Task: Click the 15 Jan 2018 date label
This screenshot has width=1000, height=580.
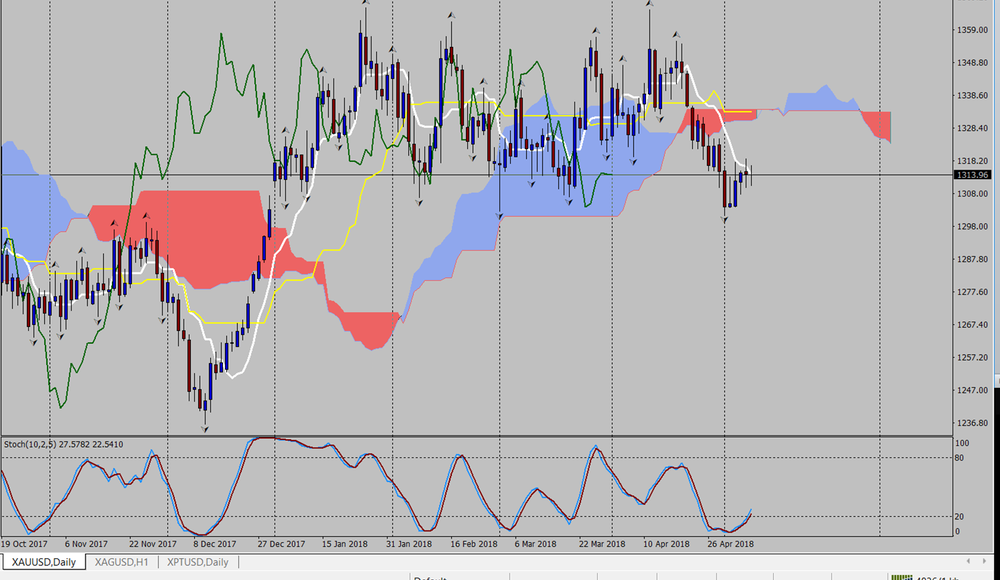Action: [344, 544]
